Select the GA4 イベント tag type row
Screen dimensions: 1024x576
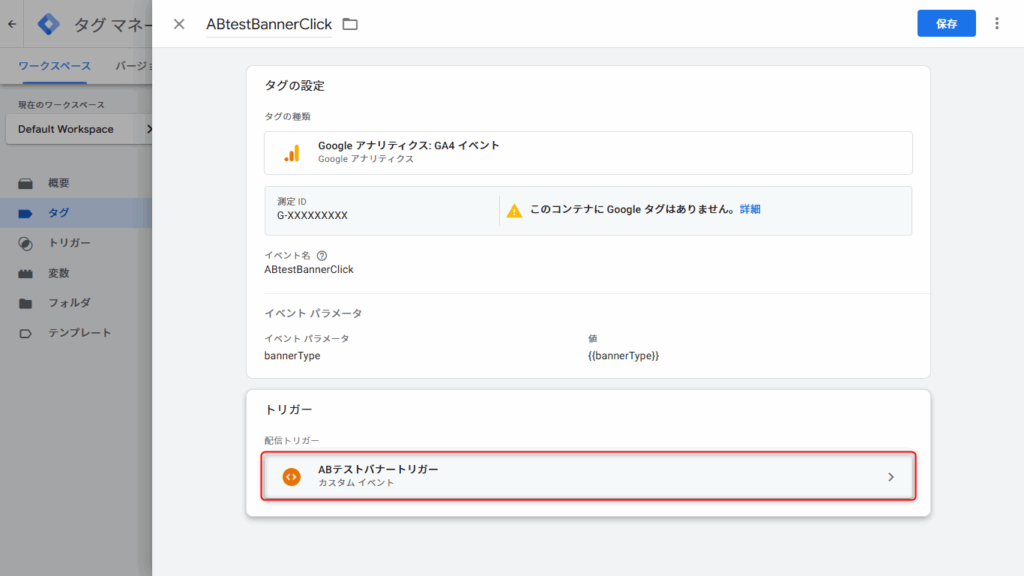588,153
